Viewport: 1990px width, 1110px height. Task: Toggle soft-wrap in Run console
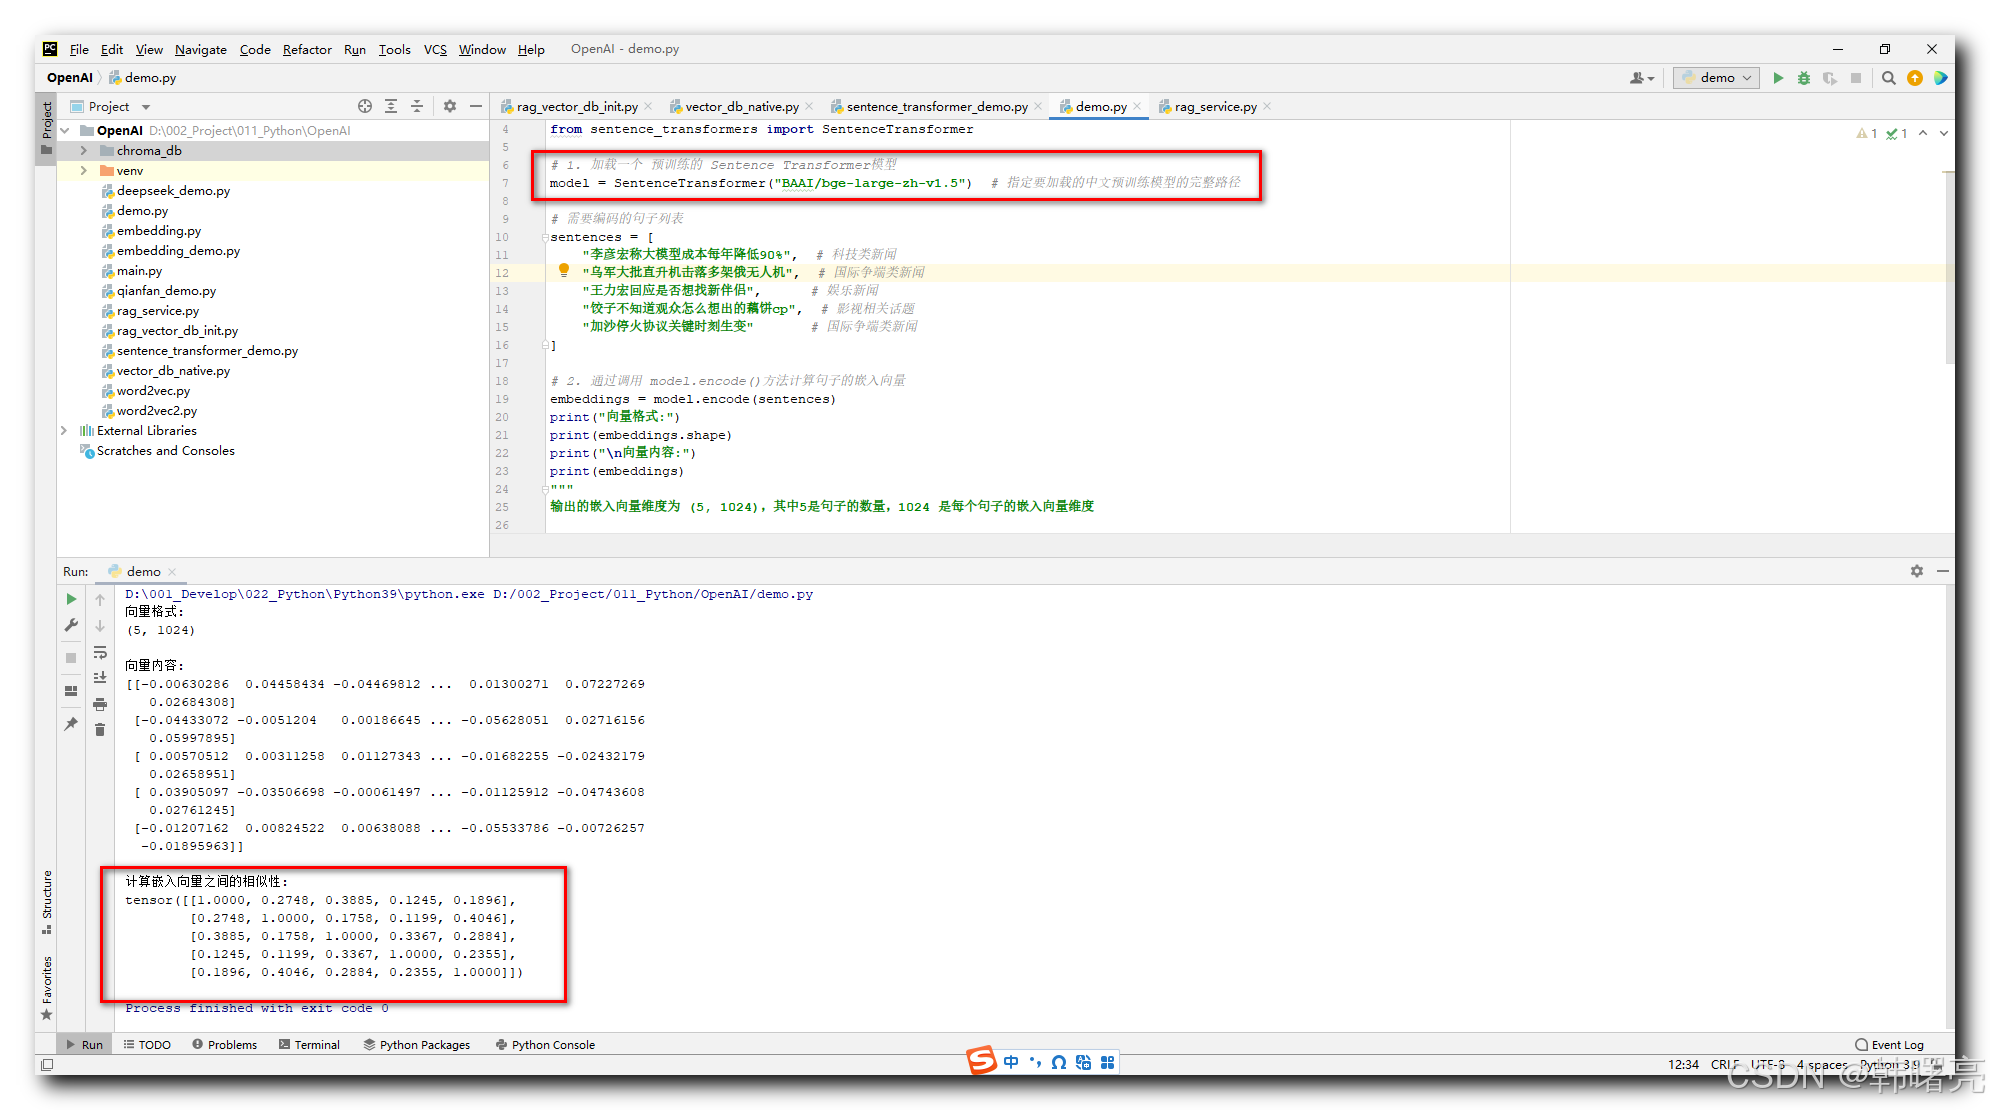coord(100,652)
